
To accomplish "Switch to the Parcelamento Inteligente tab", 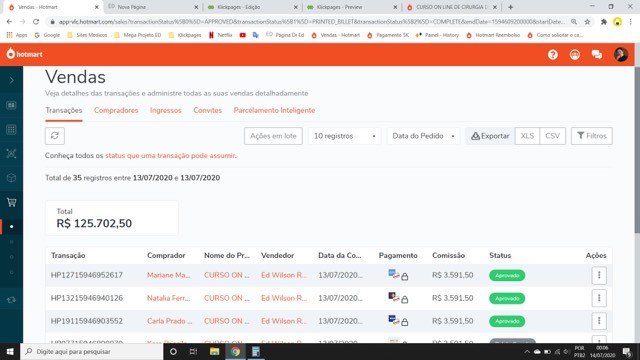I will tap(274, 110).
